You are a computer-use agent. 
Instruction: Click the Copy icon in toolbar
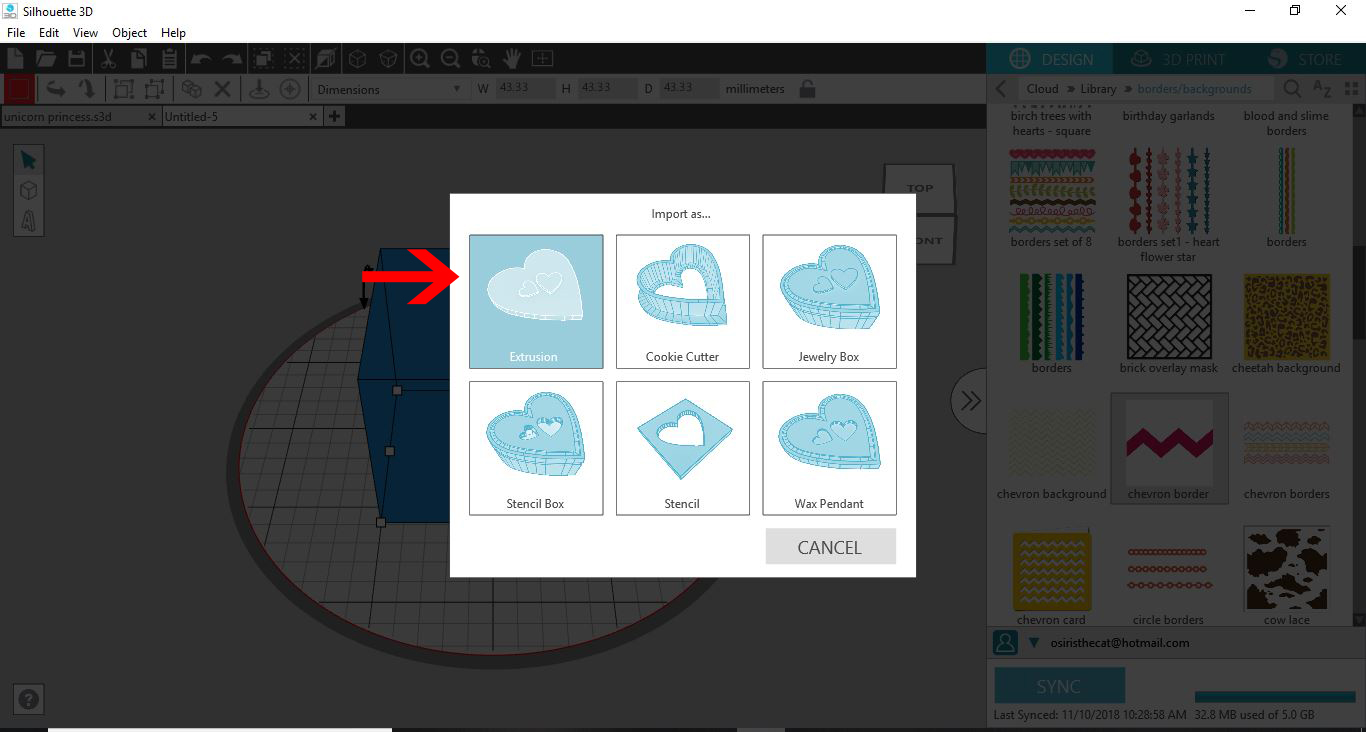(x=138, y=59)
